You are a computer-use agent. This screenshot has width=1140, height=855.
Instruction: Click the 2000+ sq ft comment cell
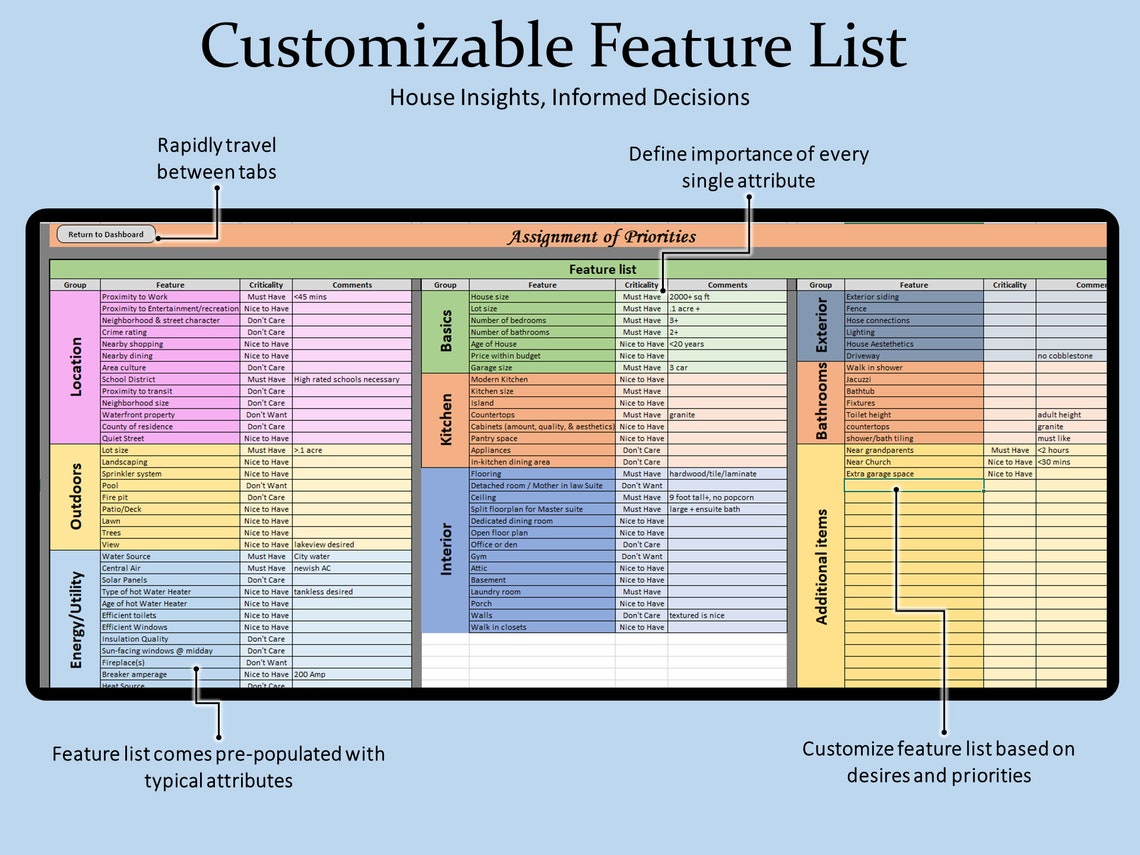click(x=727, y=296)
